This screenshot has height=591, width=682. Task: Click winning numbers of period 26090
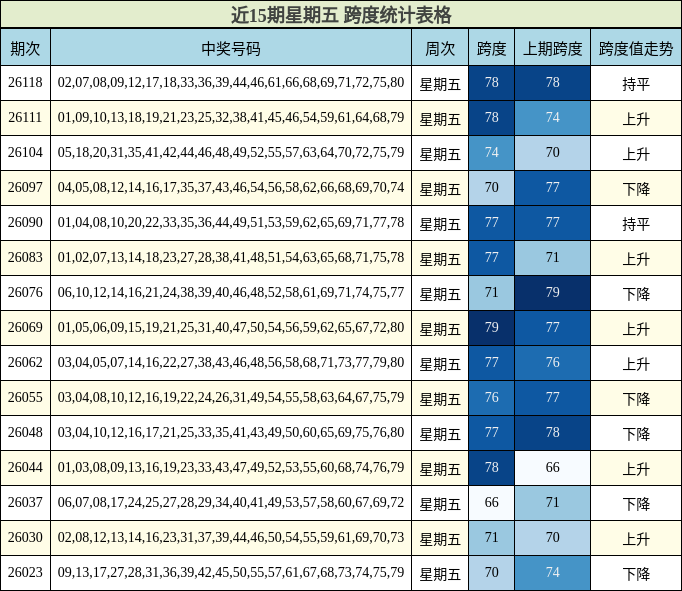(231, 222)
